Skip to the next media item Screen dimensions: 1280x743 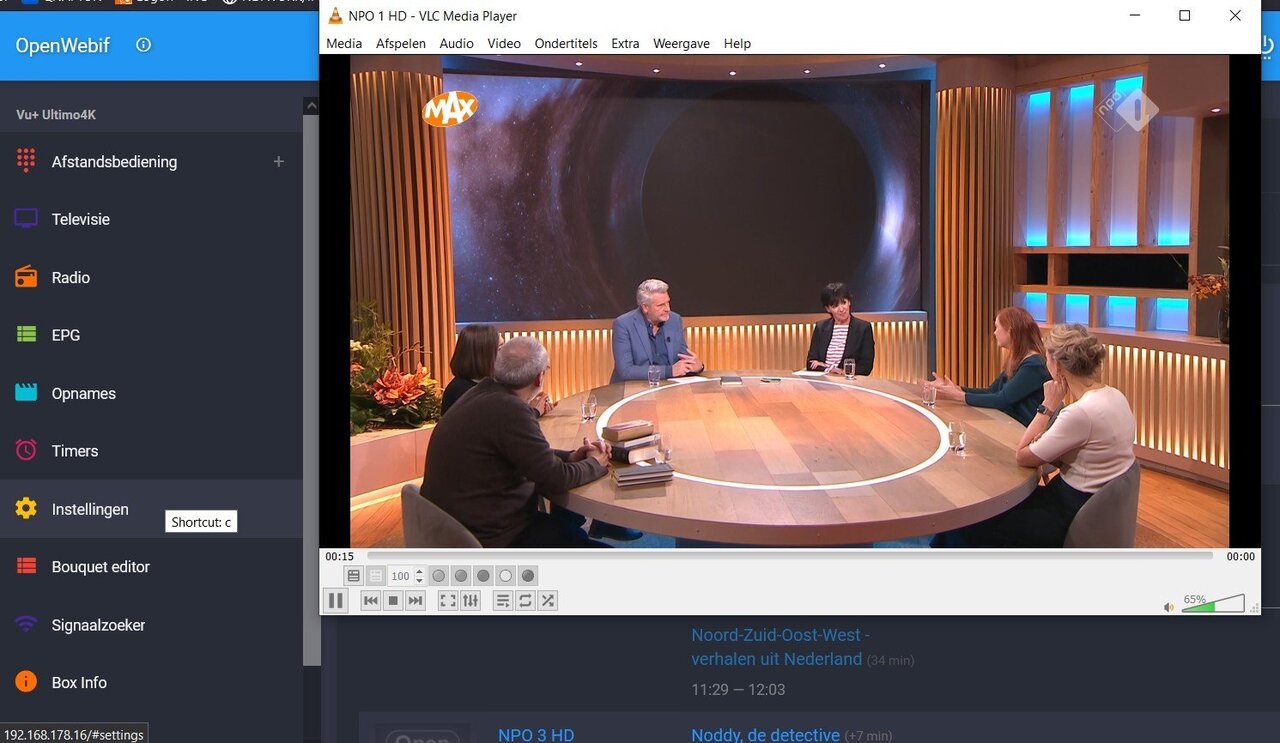click(x=415, y=600)
